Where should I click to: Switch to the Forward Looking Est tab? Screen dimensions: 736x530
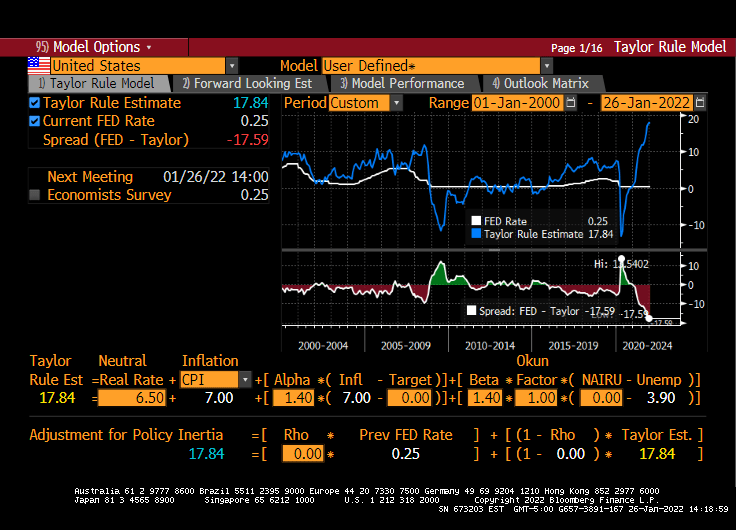[245, 84]
